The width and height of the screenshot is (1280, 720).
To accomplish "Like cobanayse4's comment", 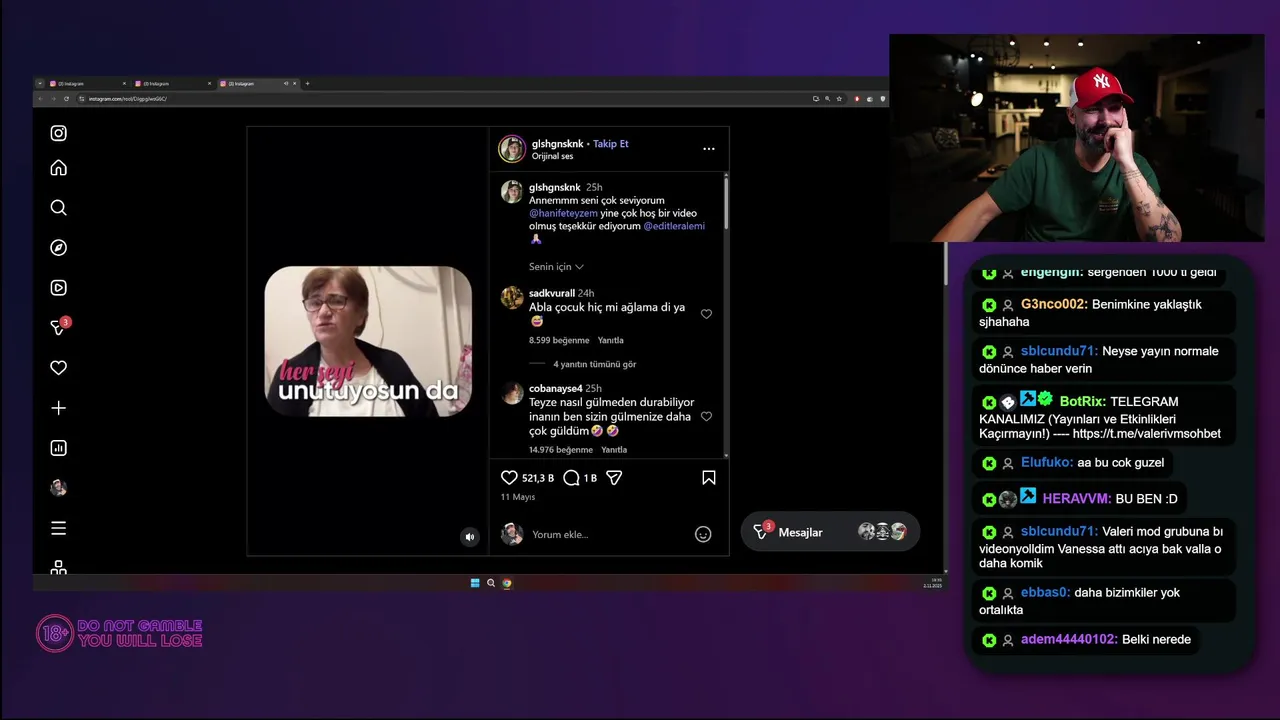I will click(x=706, y=416).
